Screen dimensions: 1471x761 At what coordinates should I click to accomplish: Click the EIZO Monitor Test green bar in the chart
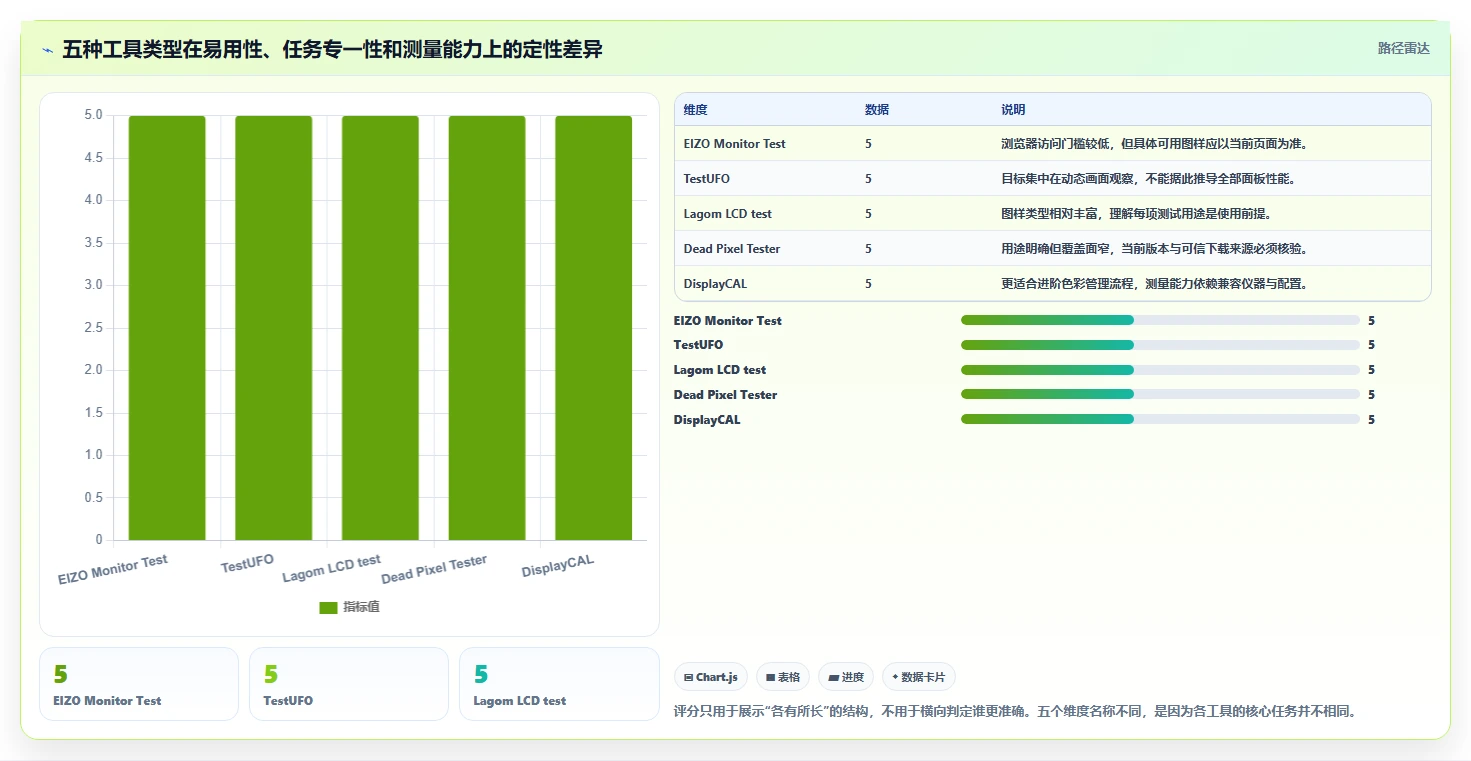tap(167, 328)
